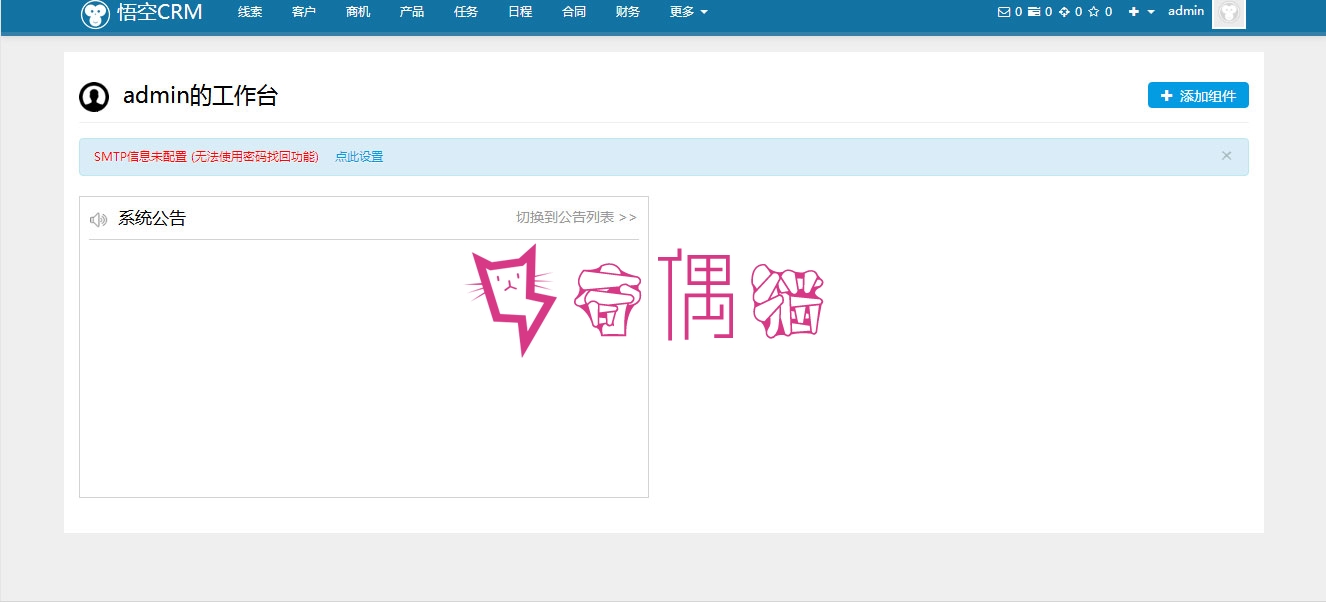Click the SMTP信息未配置 warning text

click(206, 157)
